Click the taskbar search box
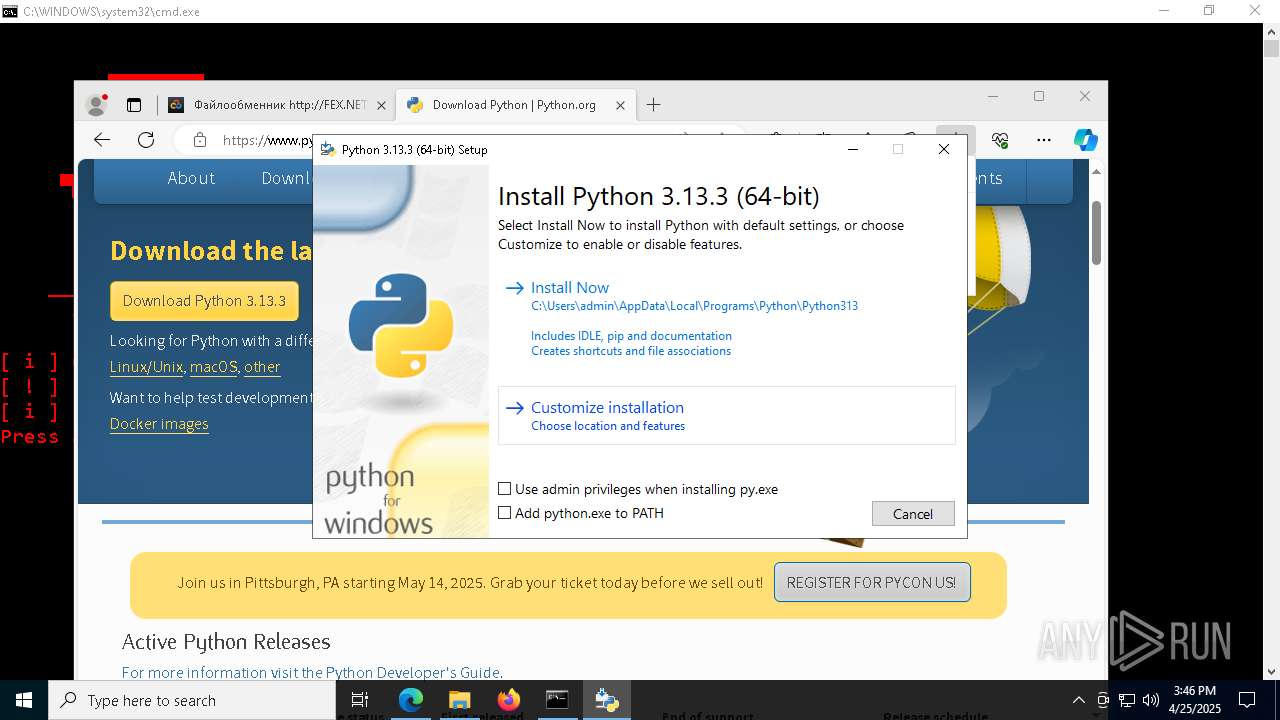 click(x=192, y=700)
